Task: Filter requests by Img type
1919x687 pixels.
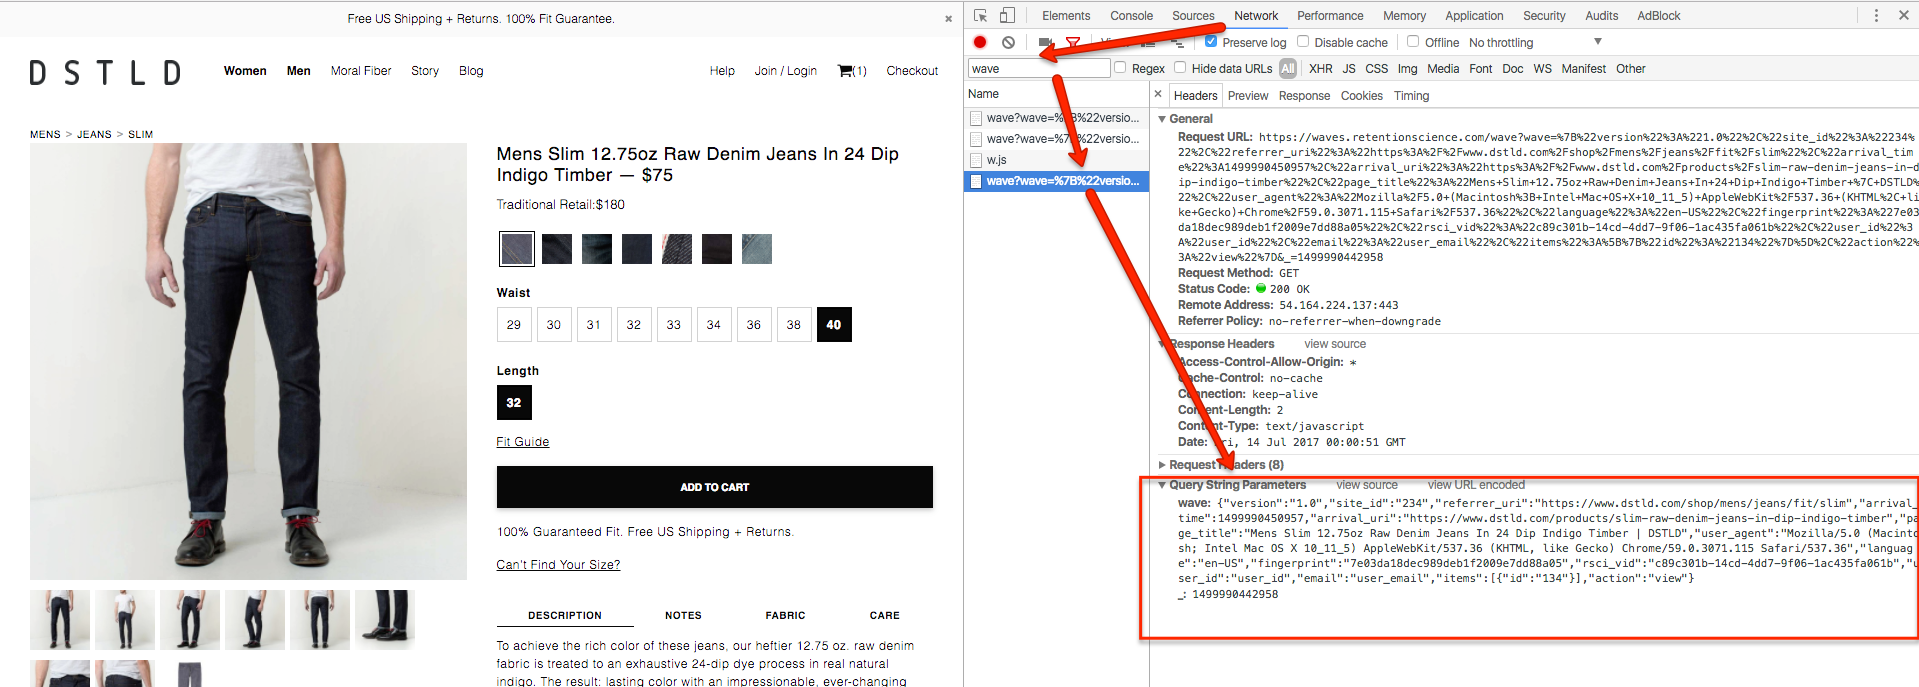Action: [1407, 68]
